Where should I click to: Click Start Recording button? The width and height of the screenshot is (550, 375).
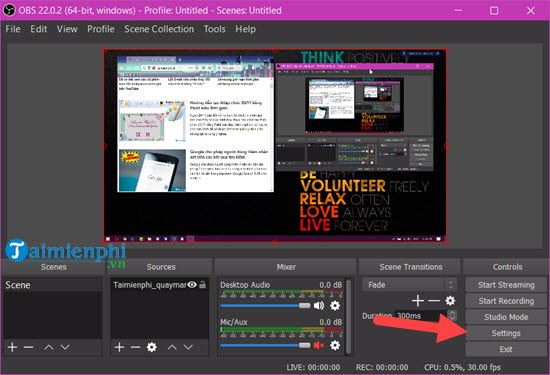click(506, 301)
